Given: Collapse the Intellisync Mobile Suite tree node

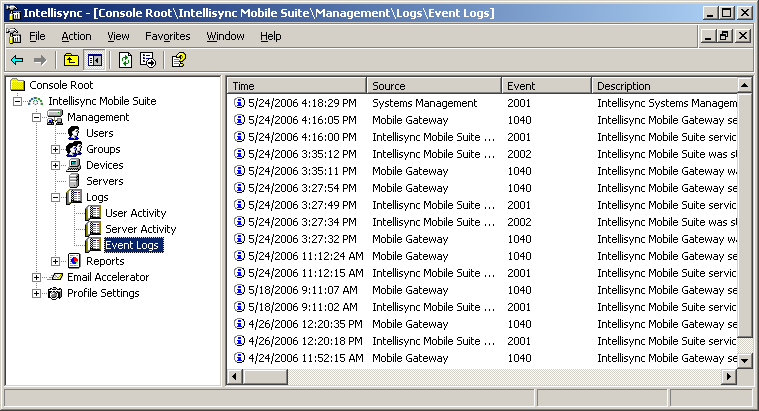Looking at the screenshot, I should (x=17, y=101).
